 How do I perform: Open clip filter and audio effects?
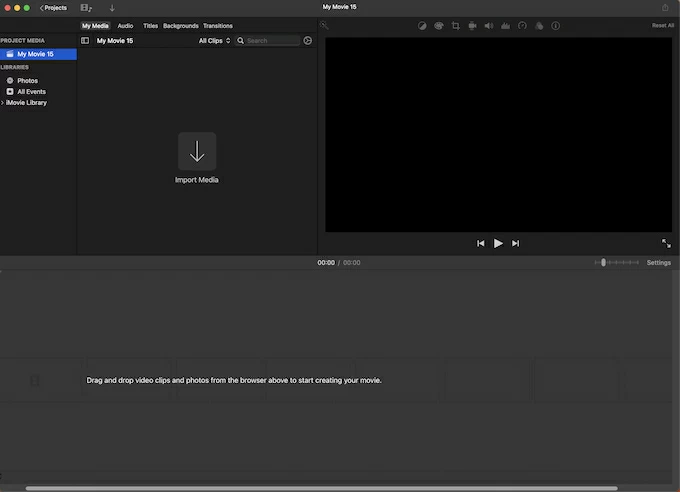(x=539, y=26)
